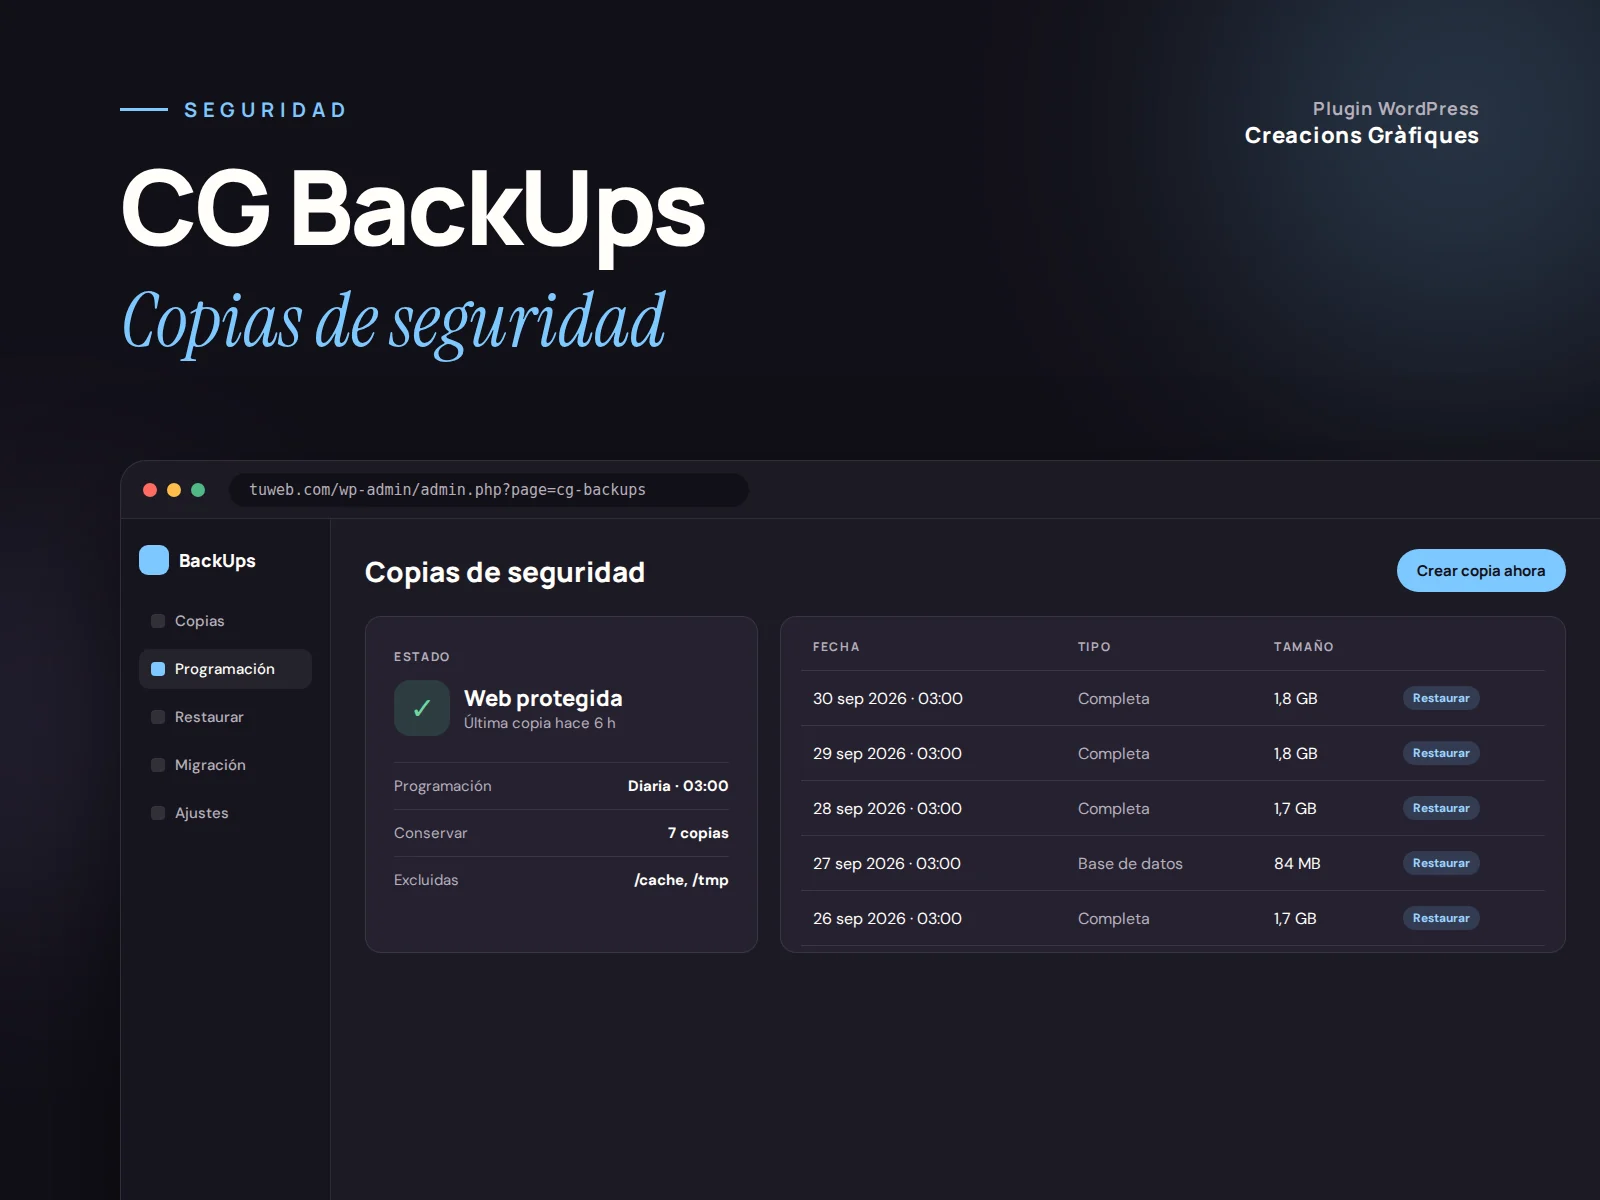Restore the 29 sep 2026 backup
Viewport: 1600px width, 1200px height.
pyautogui.click(x=1441, y=753)
